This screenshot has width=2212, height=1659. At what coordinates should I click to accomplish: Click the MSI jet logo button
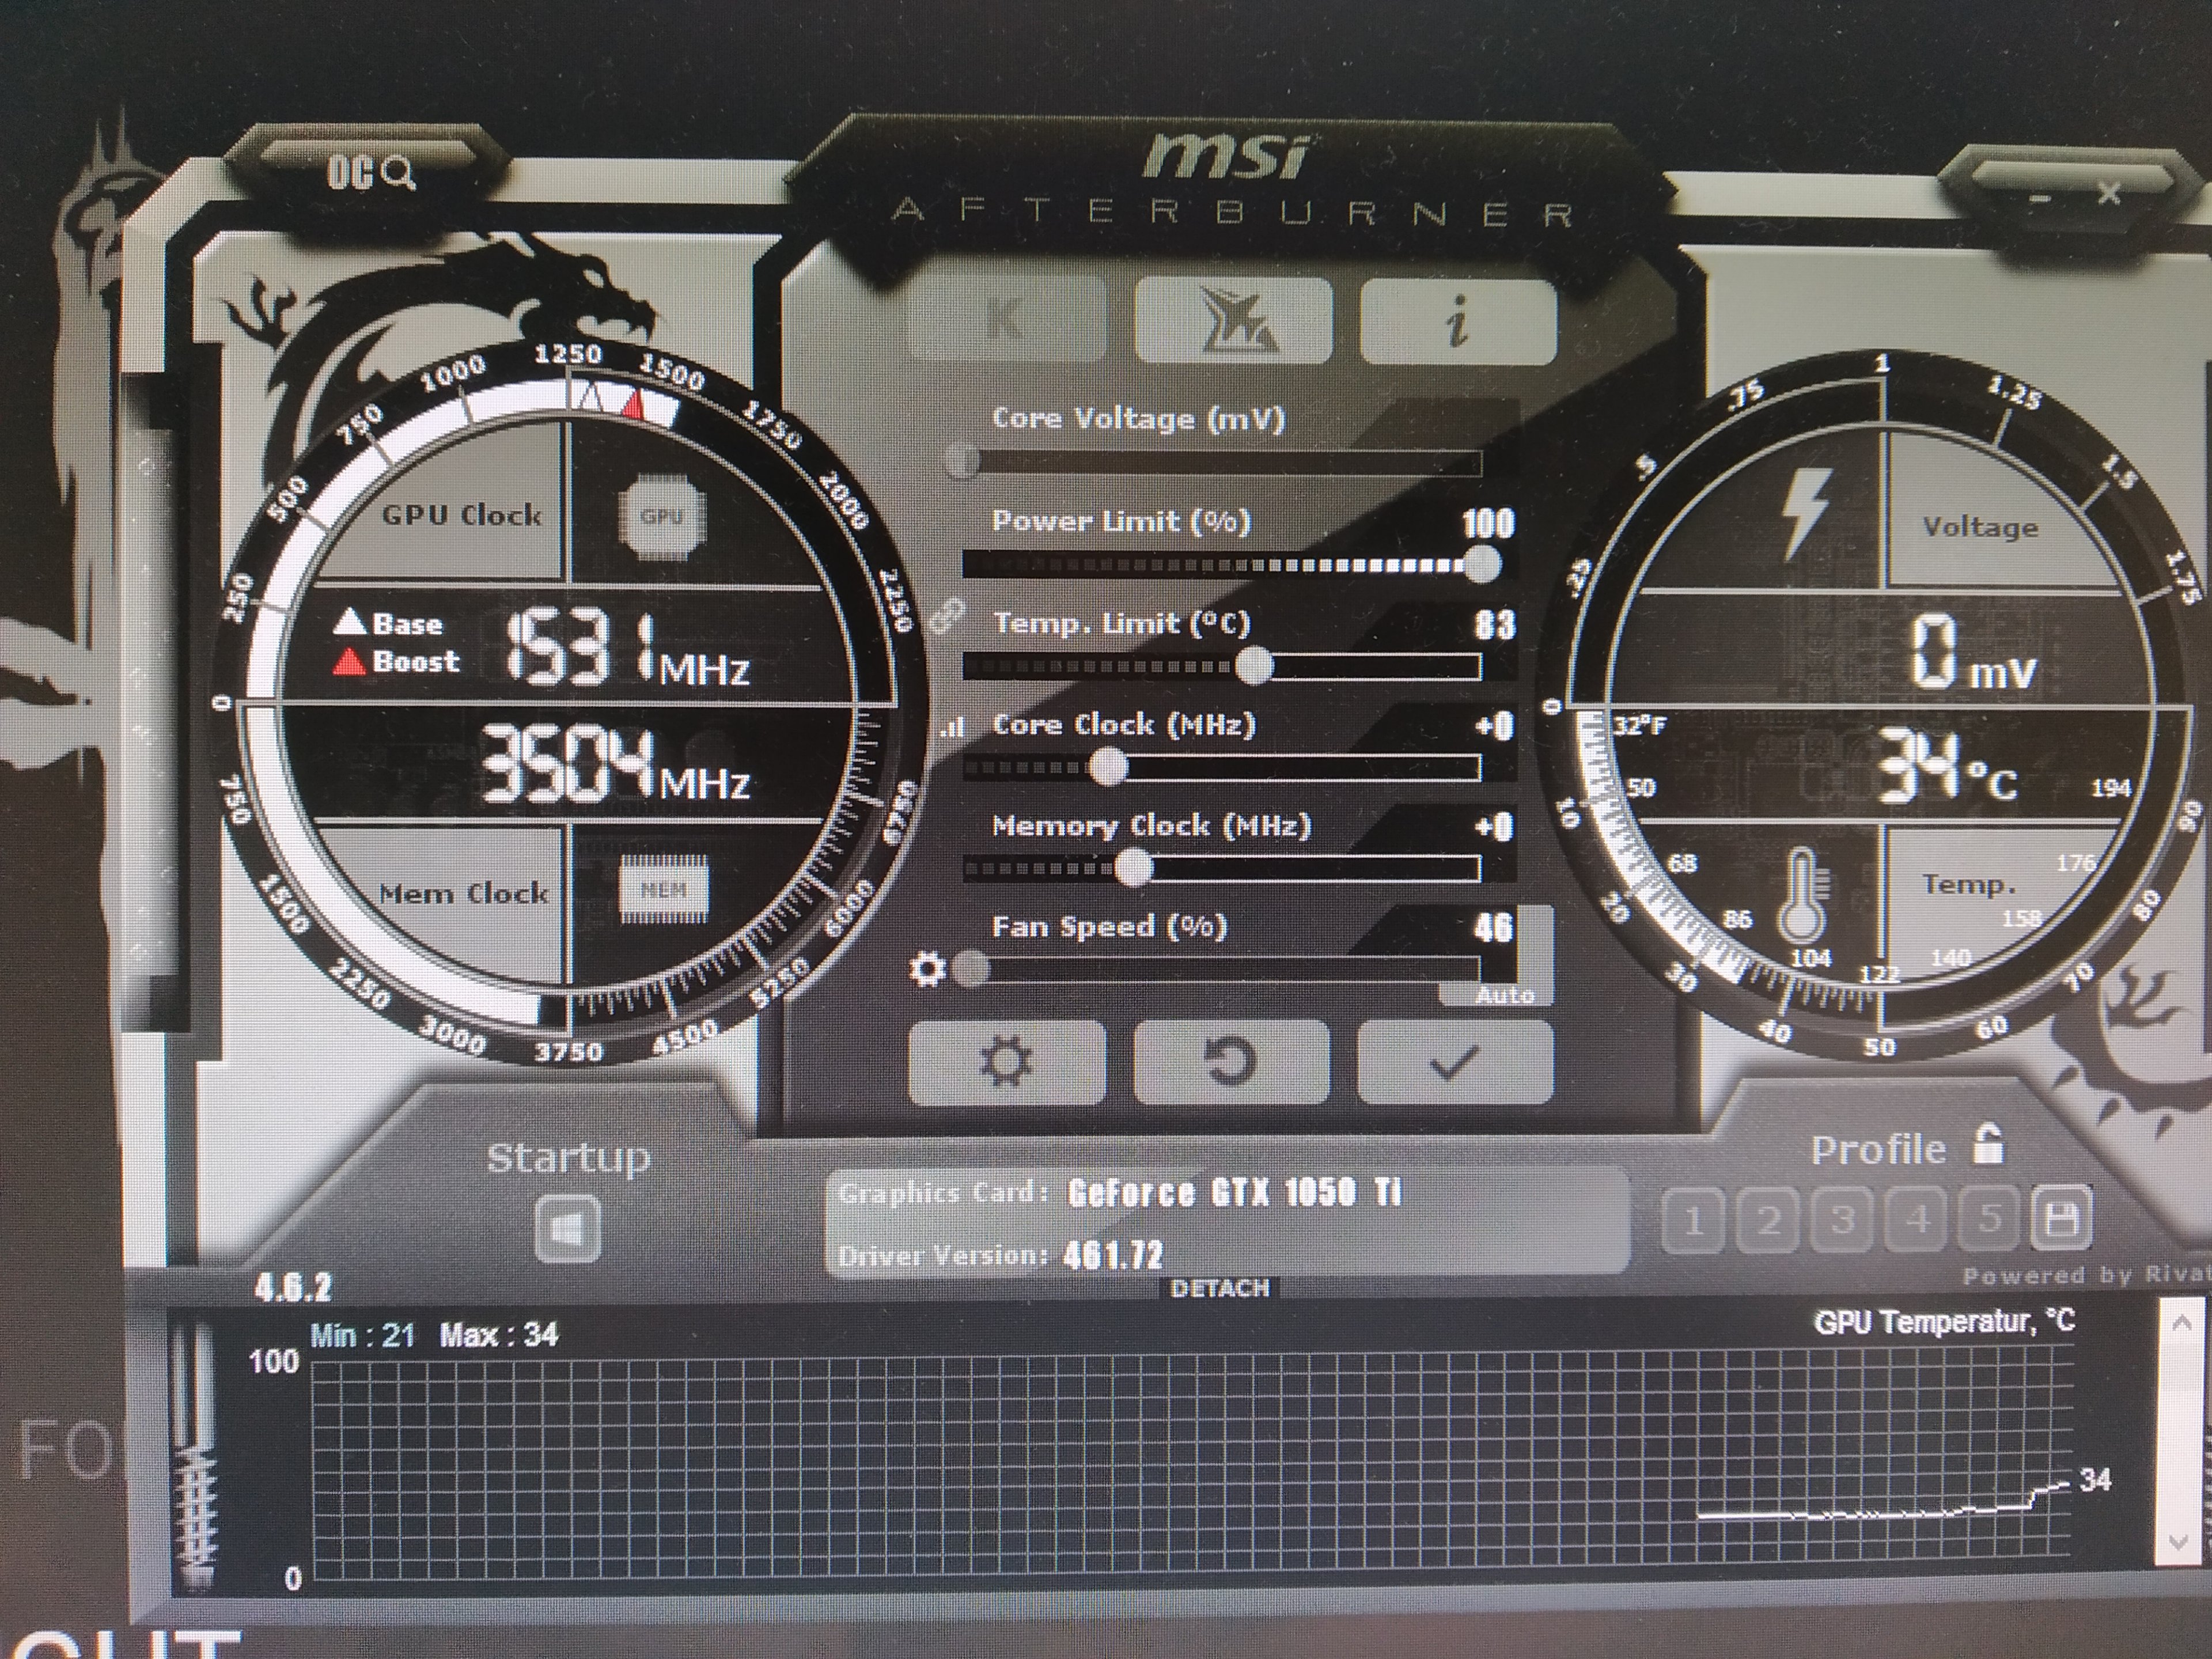[1233, 320]
